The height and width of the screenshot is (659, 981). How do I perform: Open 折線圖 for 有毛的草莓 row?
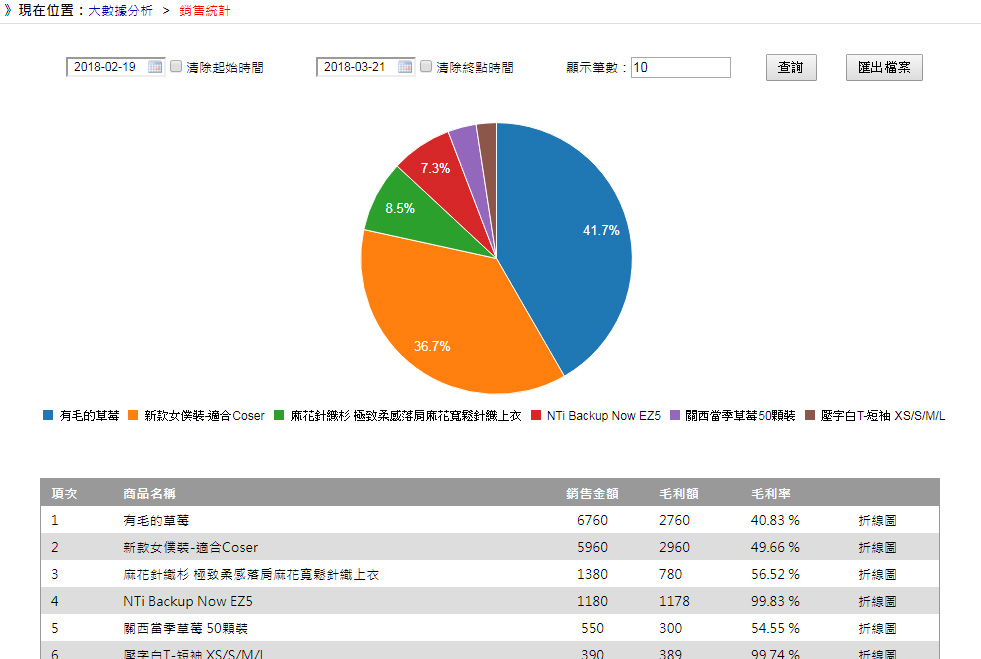(877, 520)
